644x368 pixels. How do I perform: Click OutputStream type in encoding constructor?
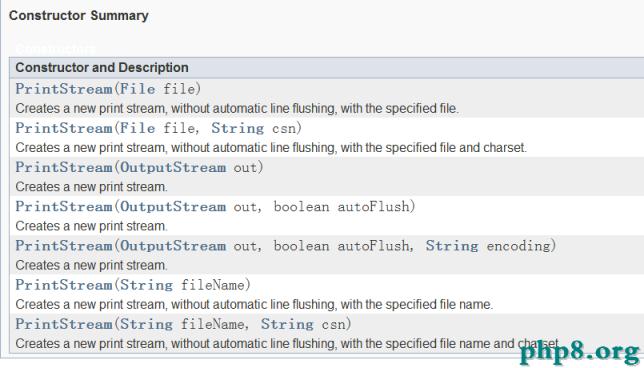pos(173,246)
